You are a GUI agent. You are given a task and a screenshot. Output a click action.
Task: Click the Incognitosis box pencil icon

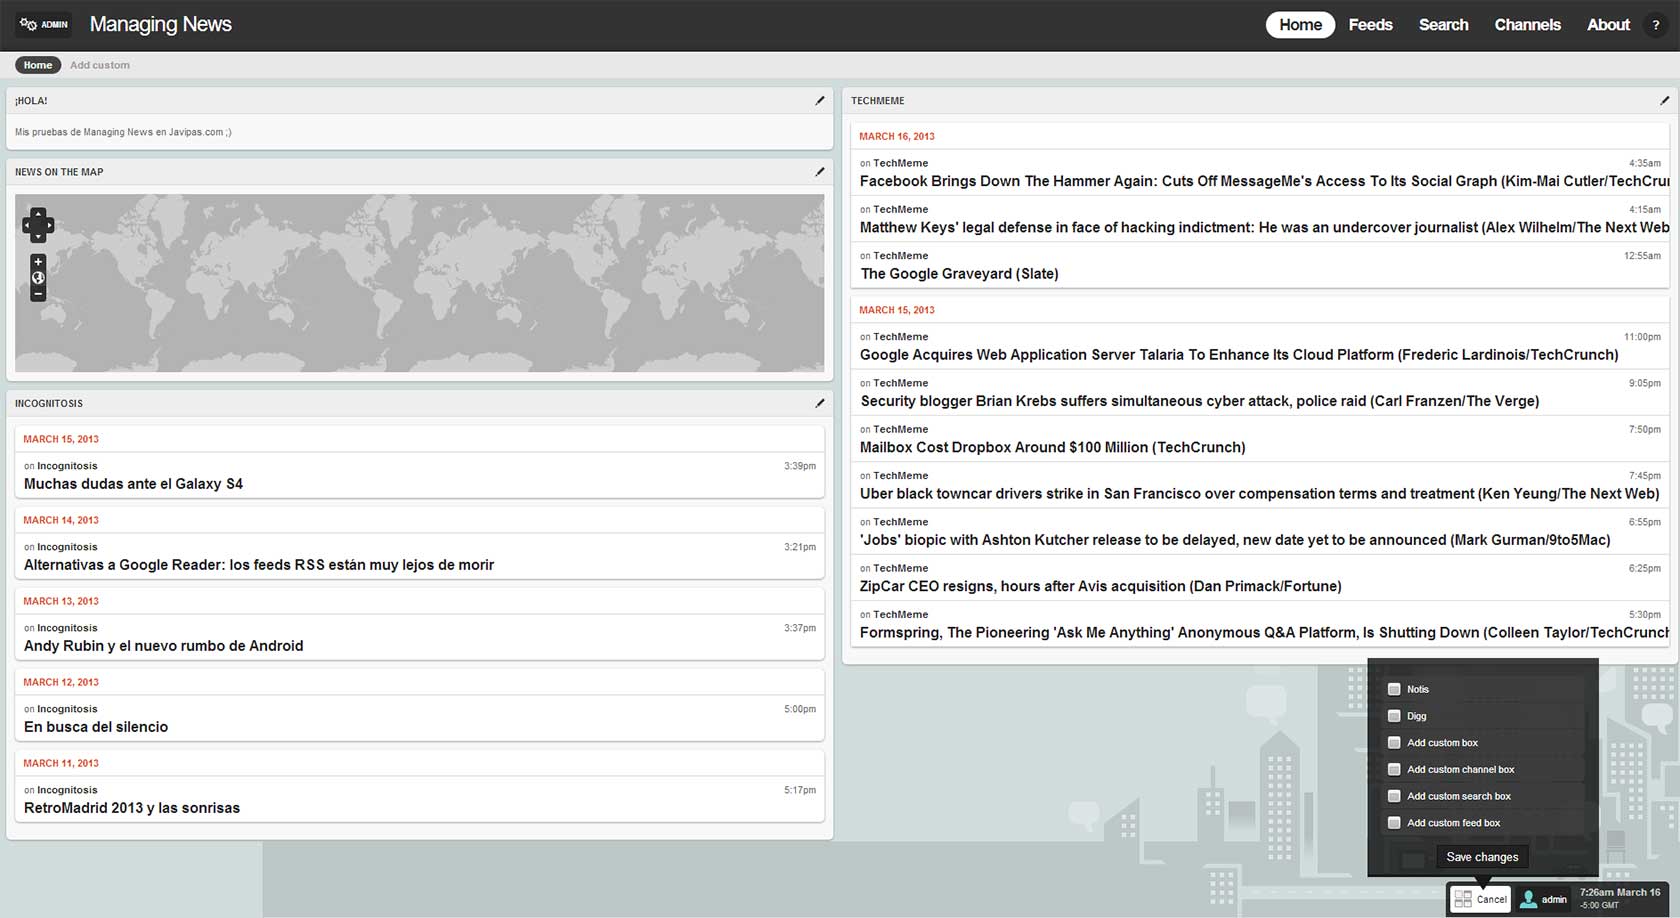point(820,403)
